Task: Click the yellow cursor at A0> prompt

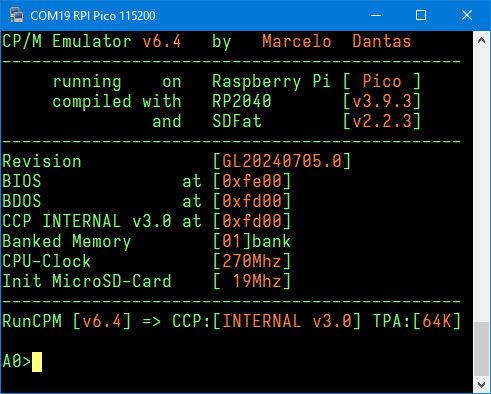Action: [37, 362]
